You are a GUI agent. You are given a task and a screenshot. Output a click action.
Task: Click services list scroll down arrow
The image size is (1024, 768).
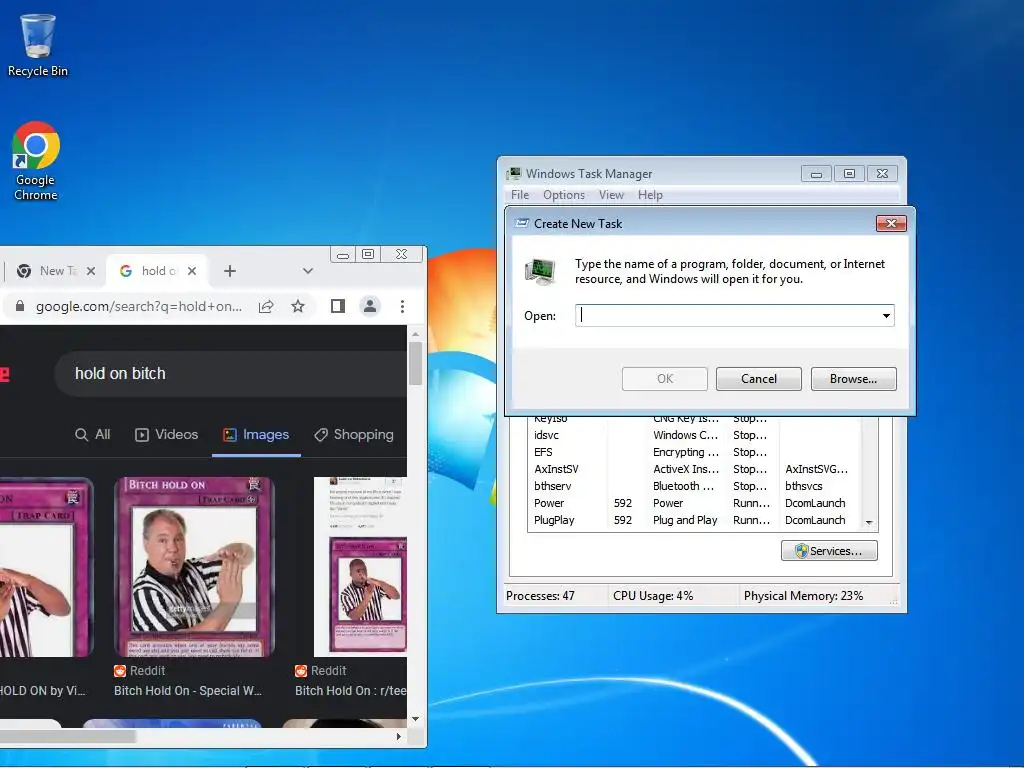pyautogui.click(x=869, y=522)
